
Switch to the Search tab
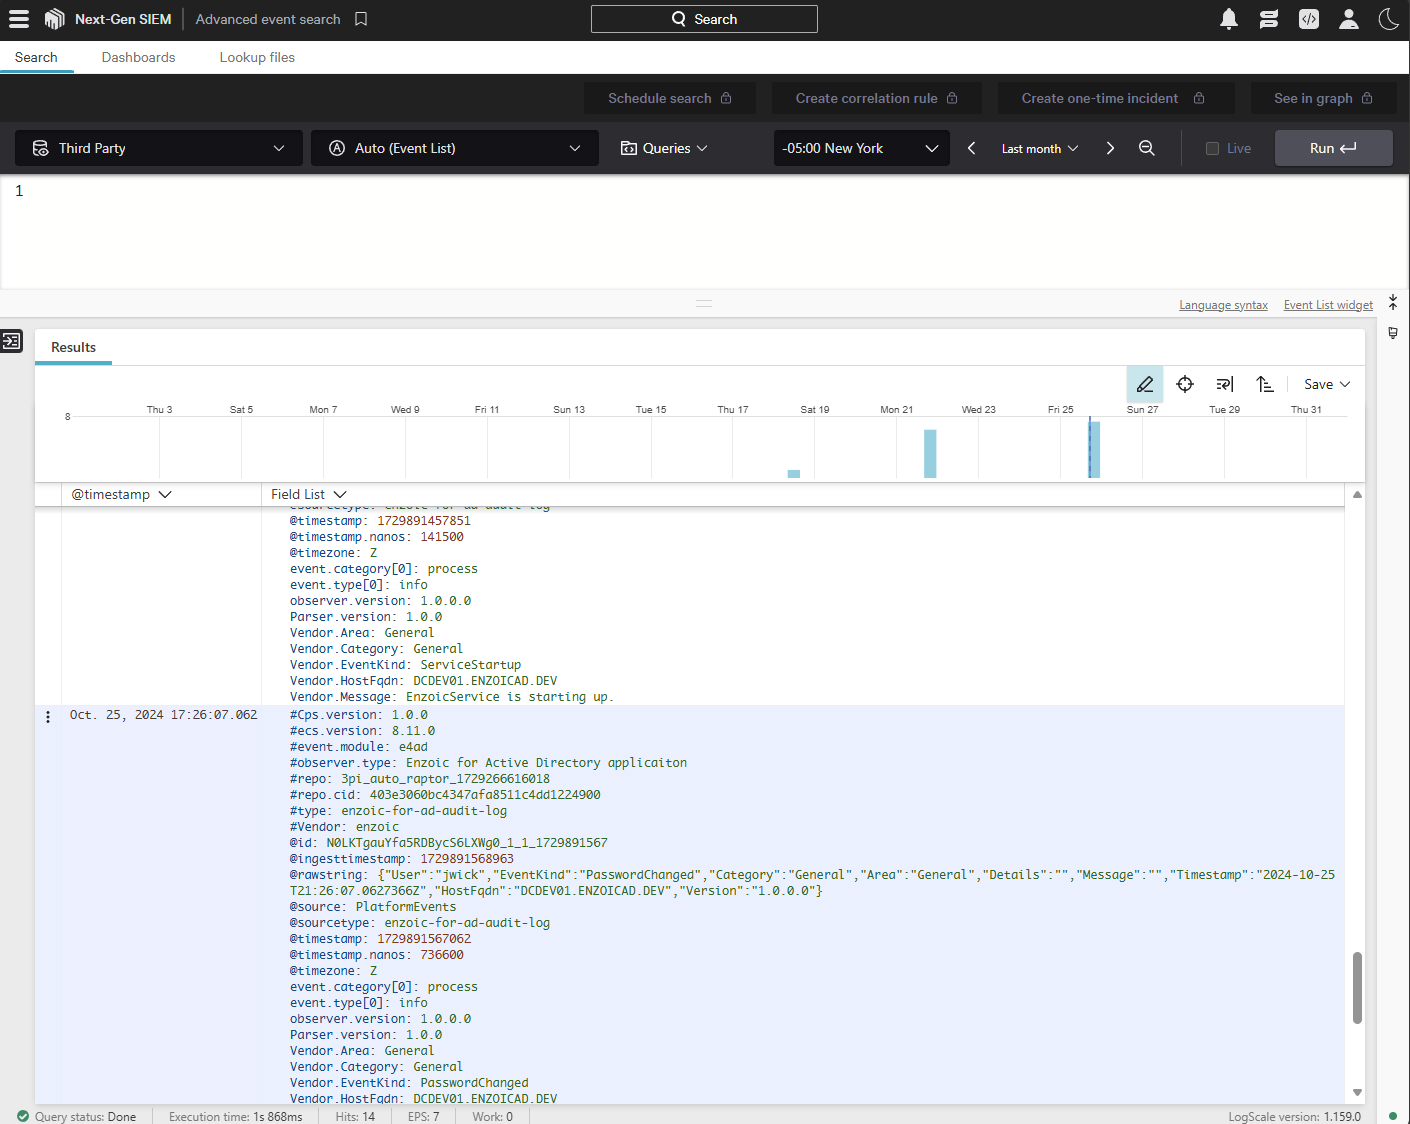36,57
